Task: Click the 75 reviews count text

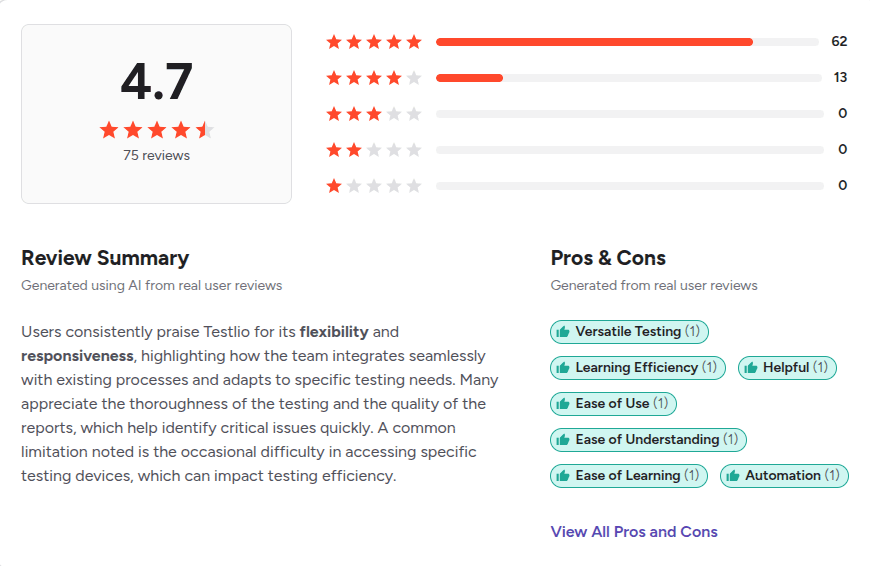Action: pyautogui.click(x=156, y=156)
